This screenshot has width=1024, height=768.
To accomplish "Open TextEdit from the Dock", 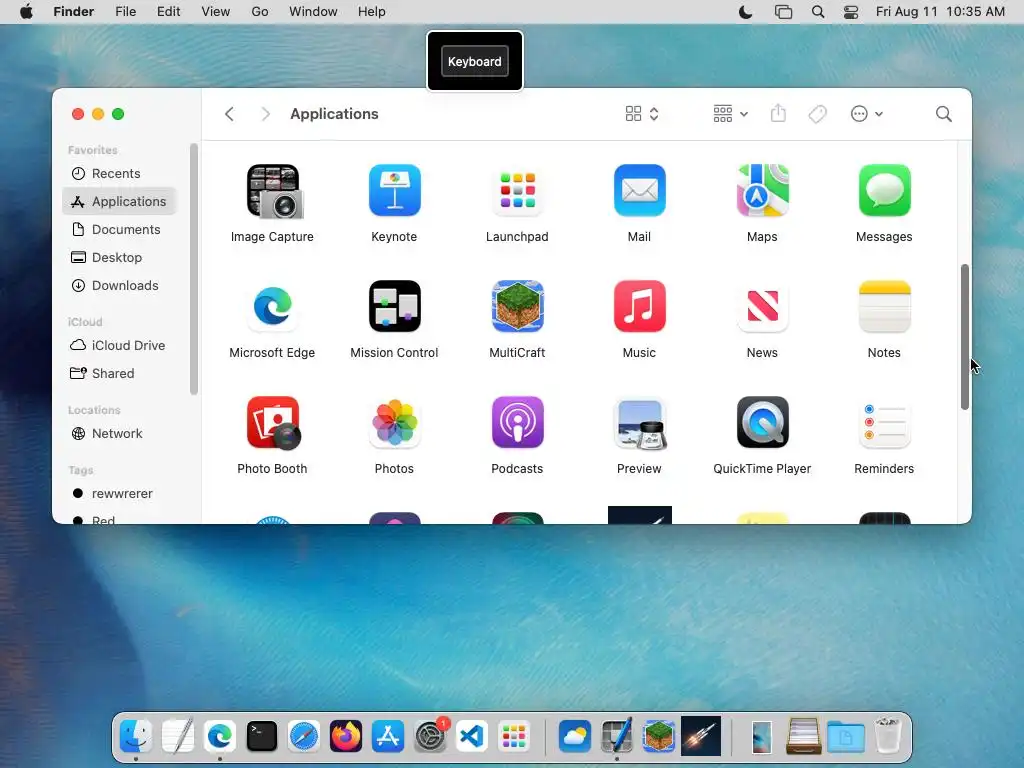I will point(178,736).
